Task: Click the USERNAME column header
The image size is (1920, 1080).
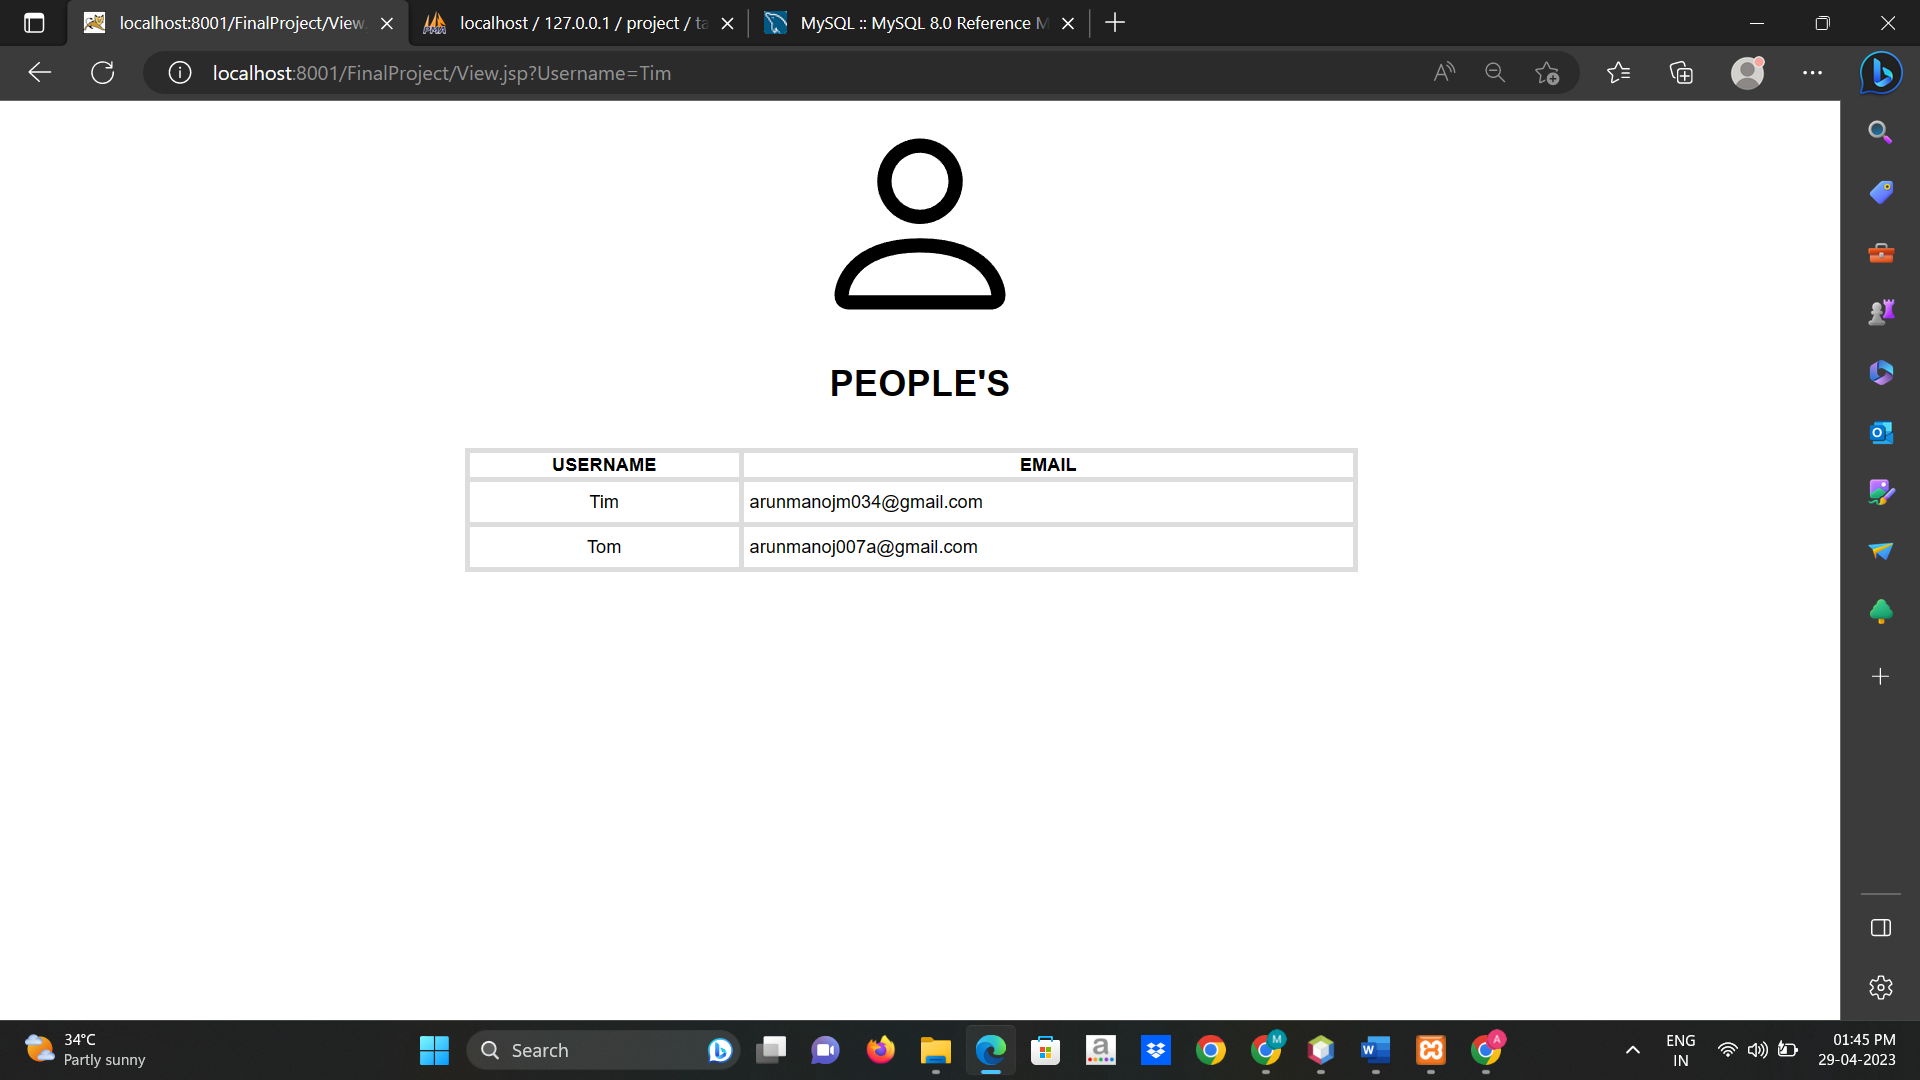Action: pos(604,465)
